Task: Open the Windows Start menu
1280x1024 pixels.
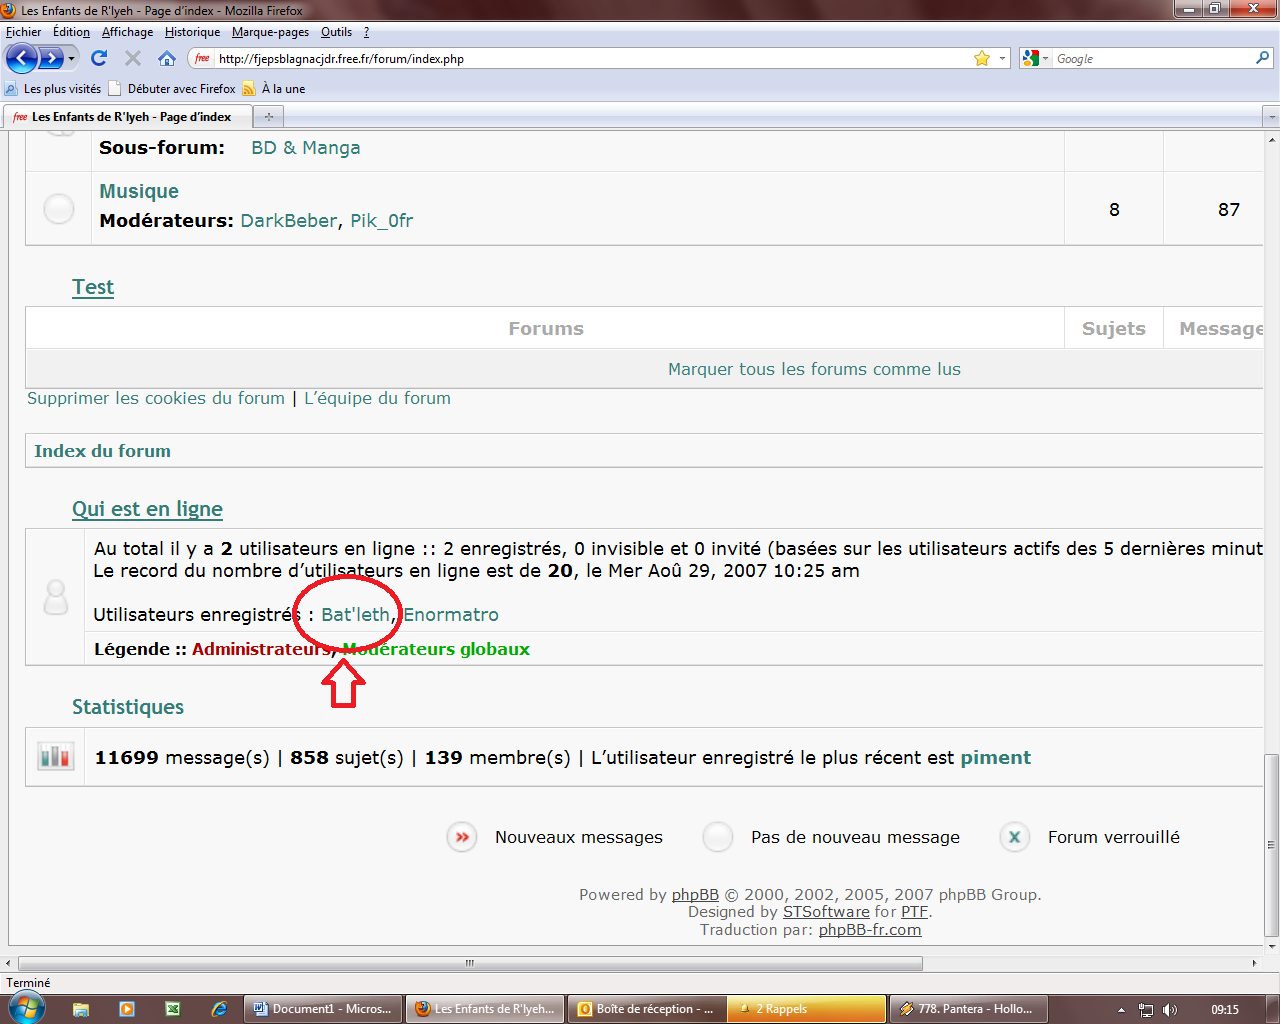Action: coord(26,1008)
